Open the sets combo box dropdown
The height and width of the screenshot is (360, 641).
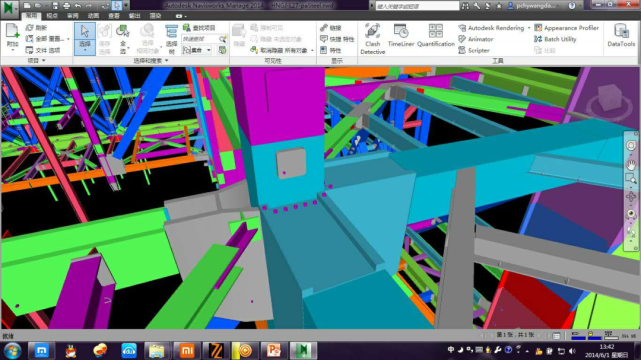pos(197,50)
